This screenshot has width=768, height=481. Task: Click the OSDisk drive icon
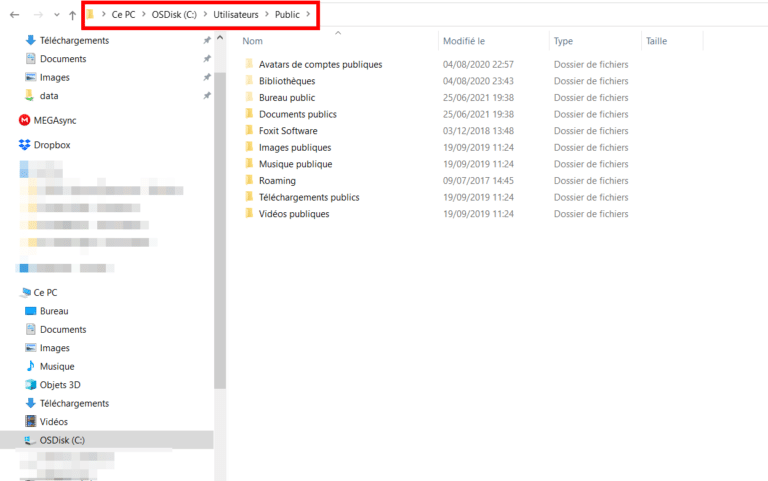point(30,440)
